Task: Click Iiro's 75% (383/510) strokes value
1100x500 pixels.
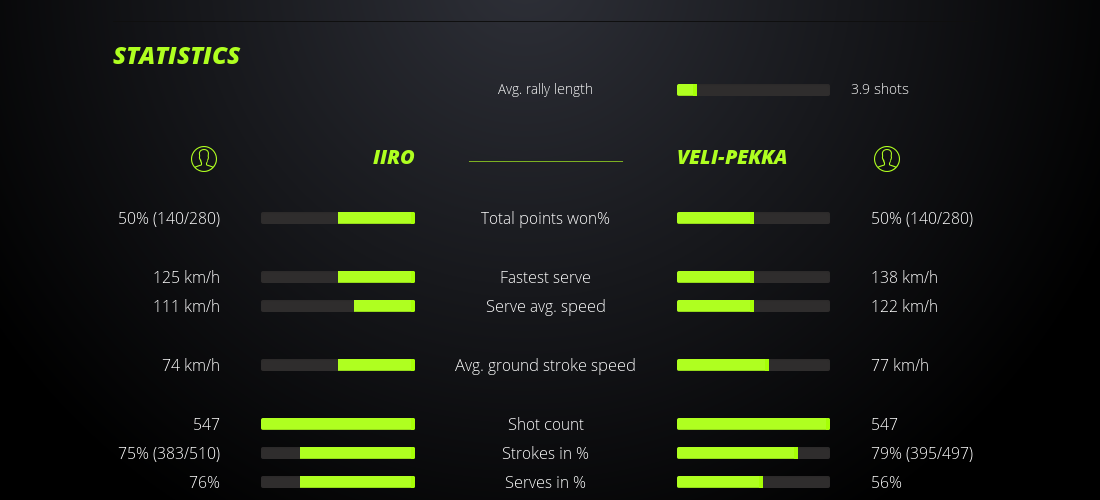Action: pyautogui.click(x=169, y=453)
